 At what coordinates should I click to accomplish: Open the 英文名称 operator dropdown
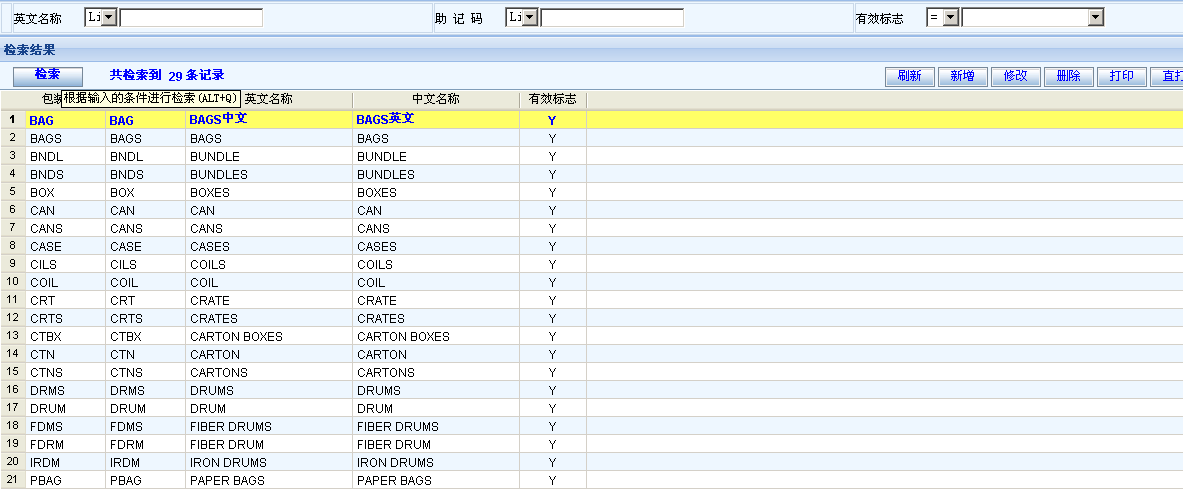tap(109, 18)
